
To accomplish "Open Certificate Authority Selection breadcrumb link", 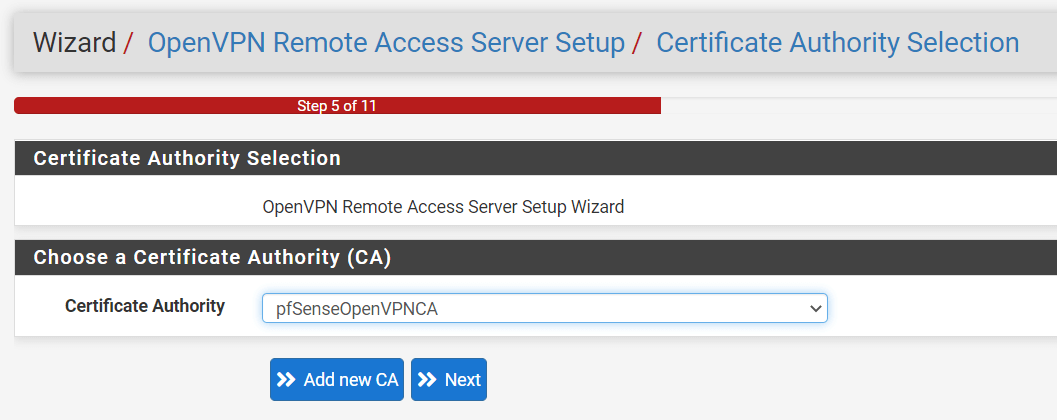I will tap(838, 42).
